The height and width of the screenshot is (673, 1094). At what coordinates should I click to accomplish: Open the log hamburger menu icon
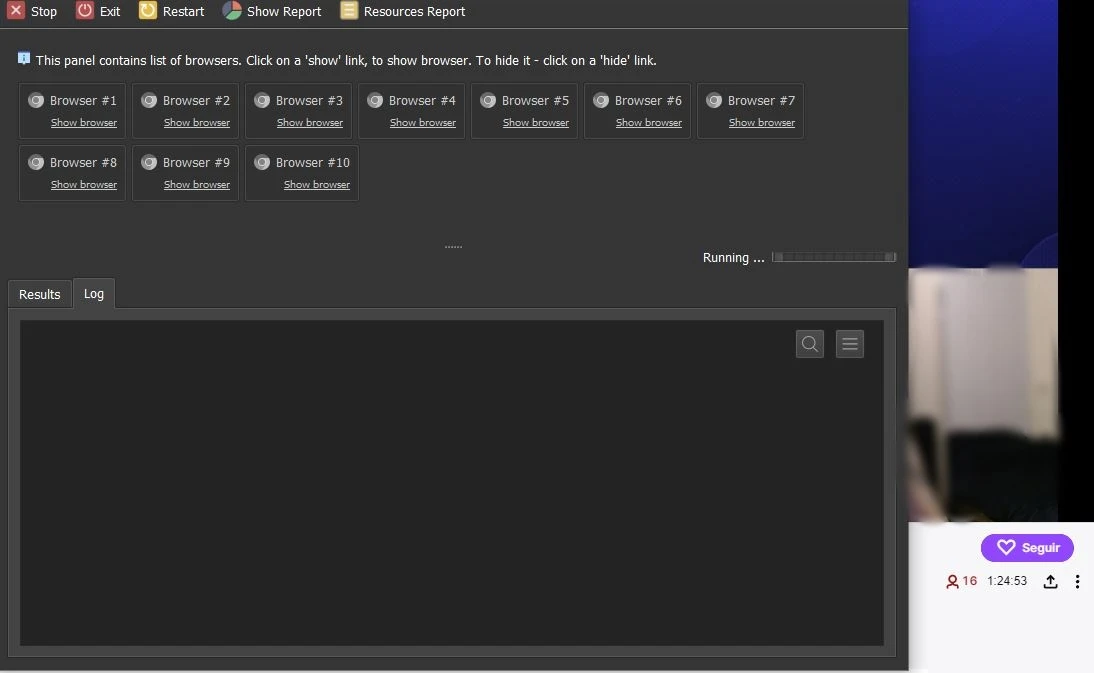coord(850,344)
